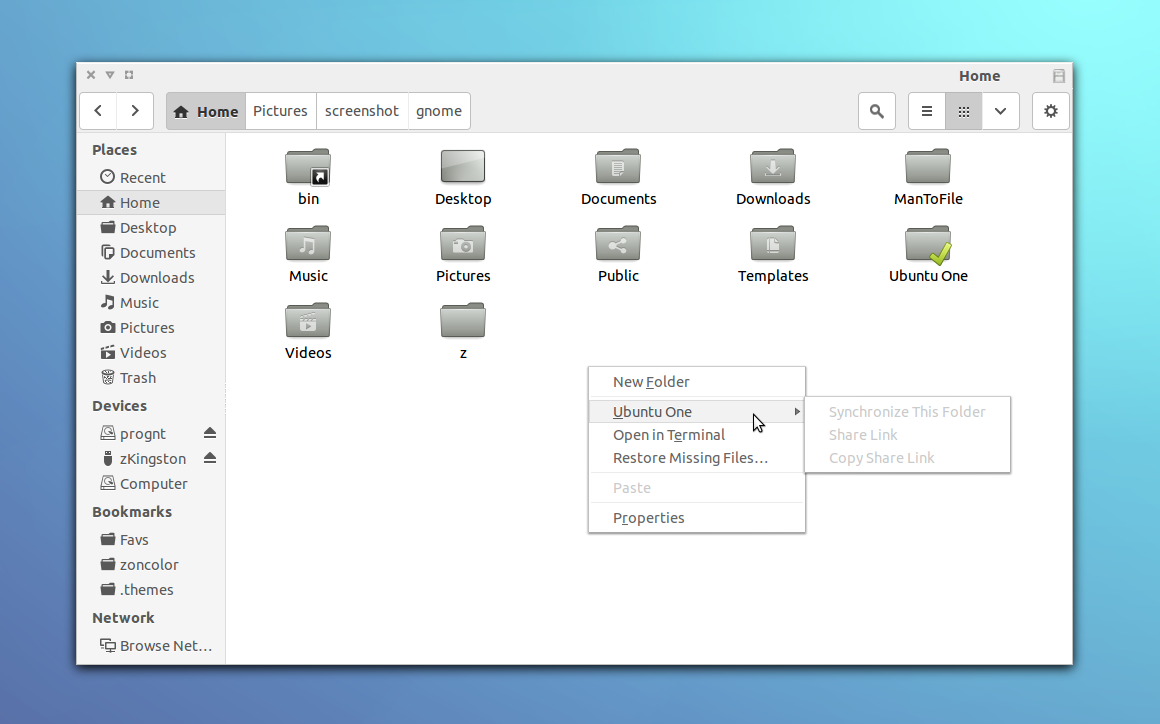The image size is (1160, 724).
Task: Expand the Ubuntu One submenu entry
Action: 697,412
